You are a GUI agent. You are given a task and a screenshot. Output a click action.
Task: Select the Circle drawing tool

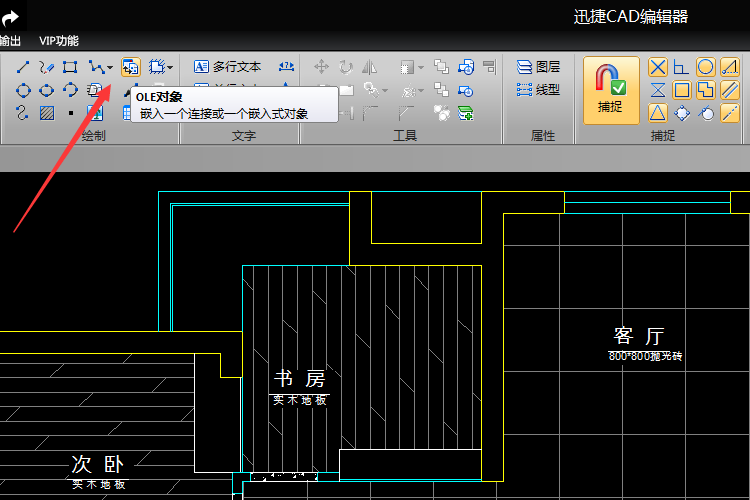point(23,90)
